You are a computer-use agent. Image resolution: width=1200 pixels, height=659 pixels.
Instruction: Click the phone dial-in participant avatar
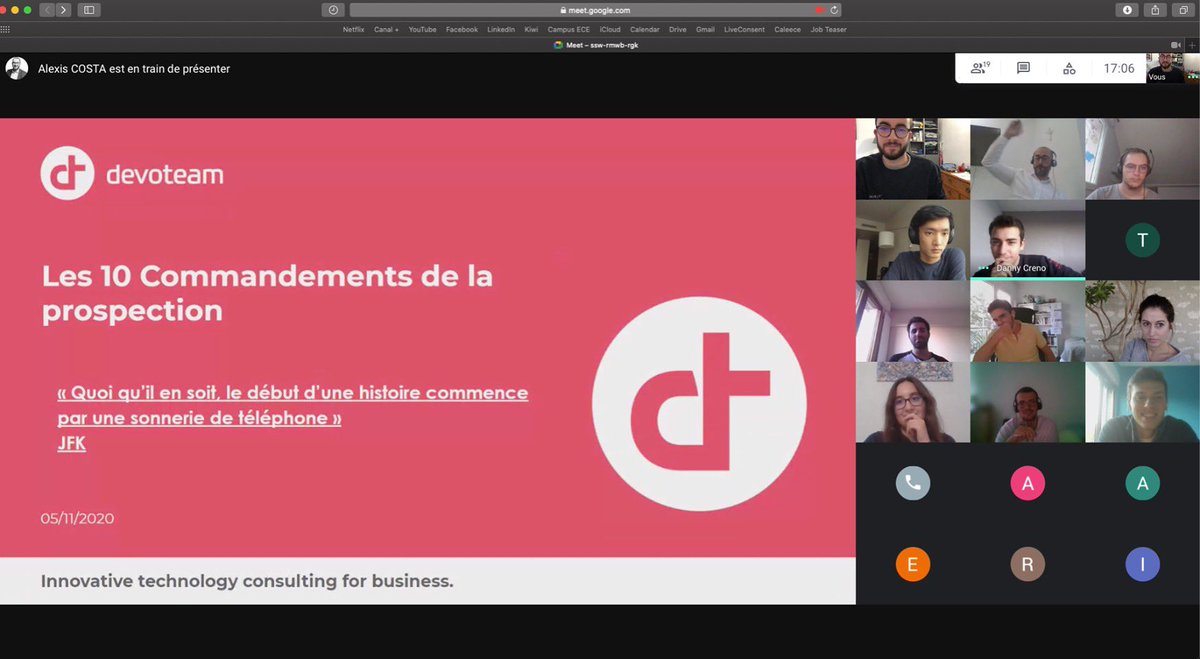[x=912, y=482]
